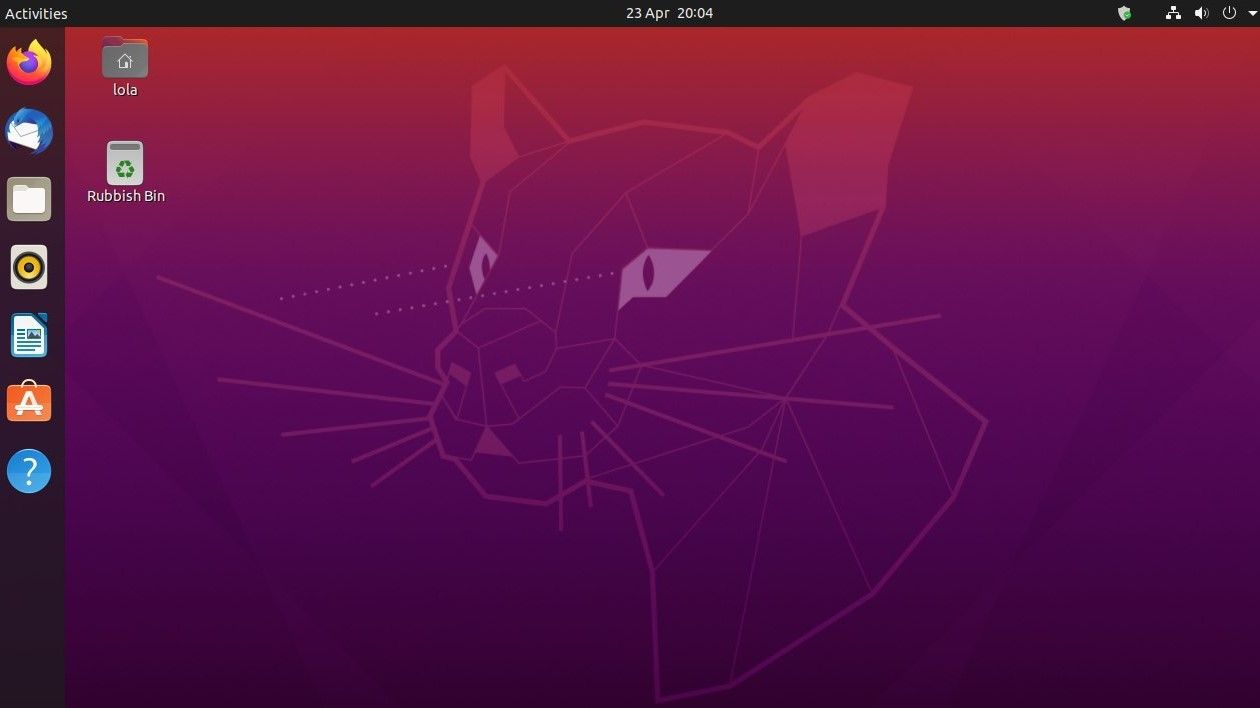Open Firefox from the dock
The image size is (1260, 708).
coord(29,62)
